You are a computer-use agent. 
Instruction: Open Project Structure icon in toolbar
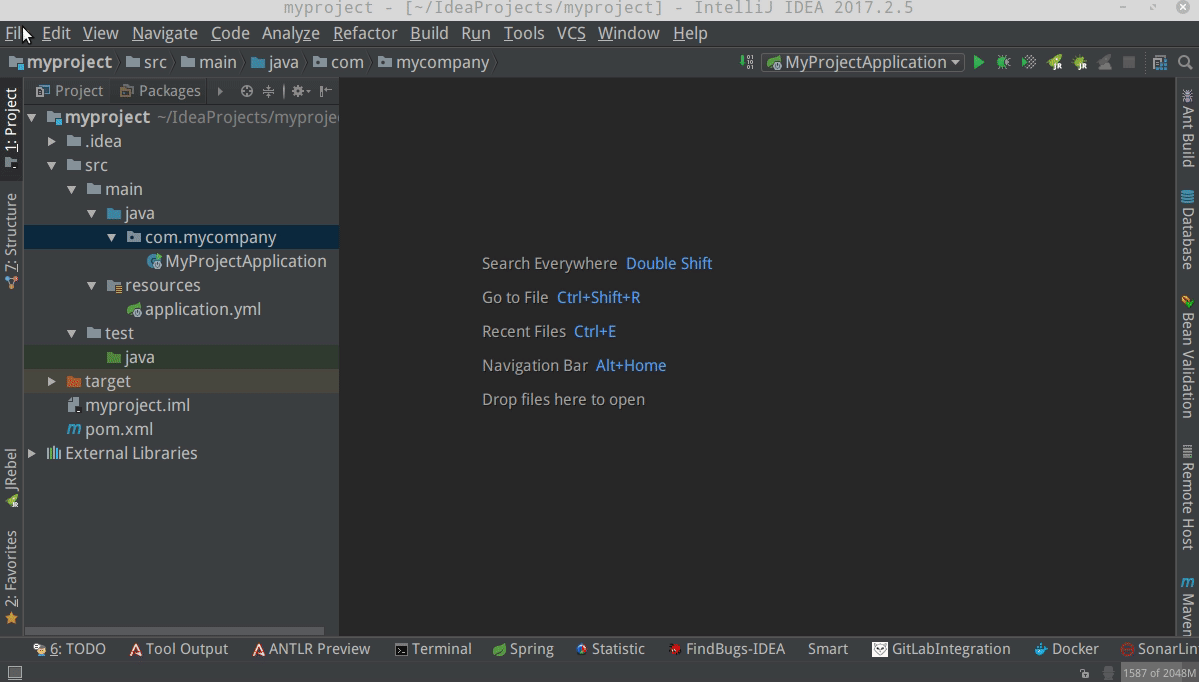(x=1159, y=63)
